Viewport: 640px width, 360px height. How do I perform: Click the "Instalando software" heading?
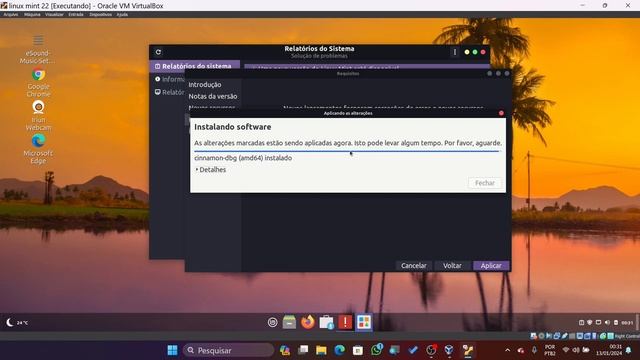click(233, 127)
